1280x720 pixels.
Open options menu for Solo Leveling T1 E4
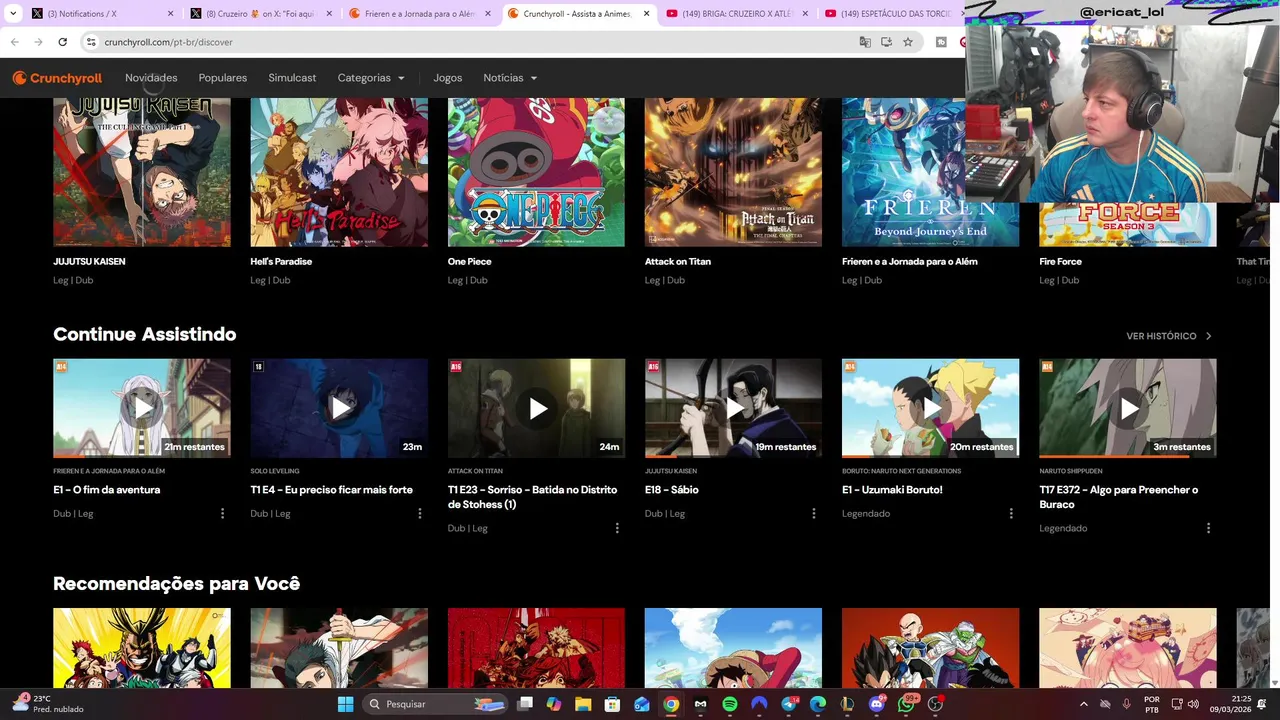[419, 513]
